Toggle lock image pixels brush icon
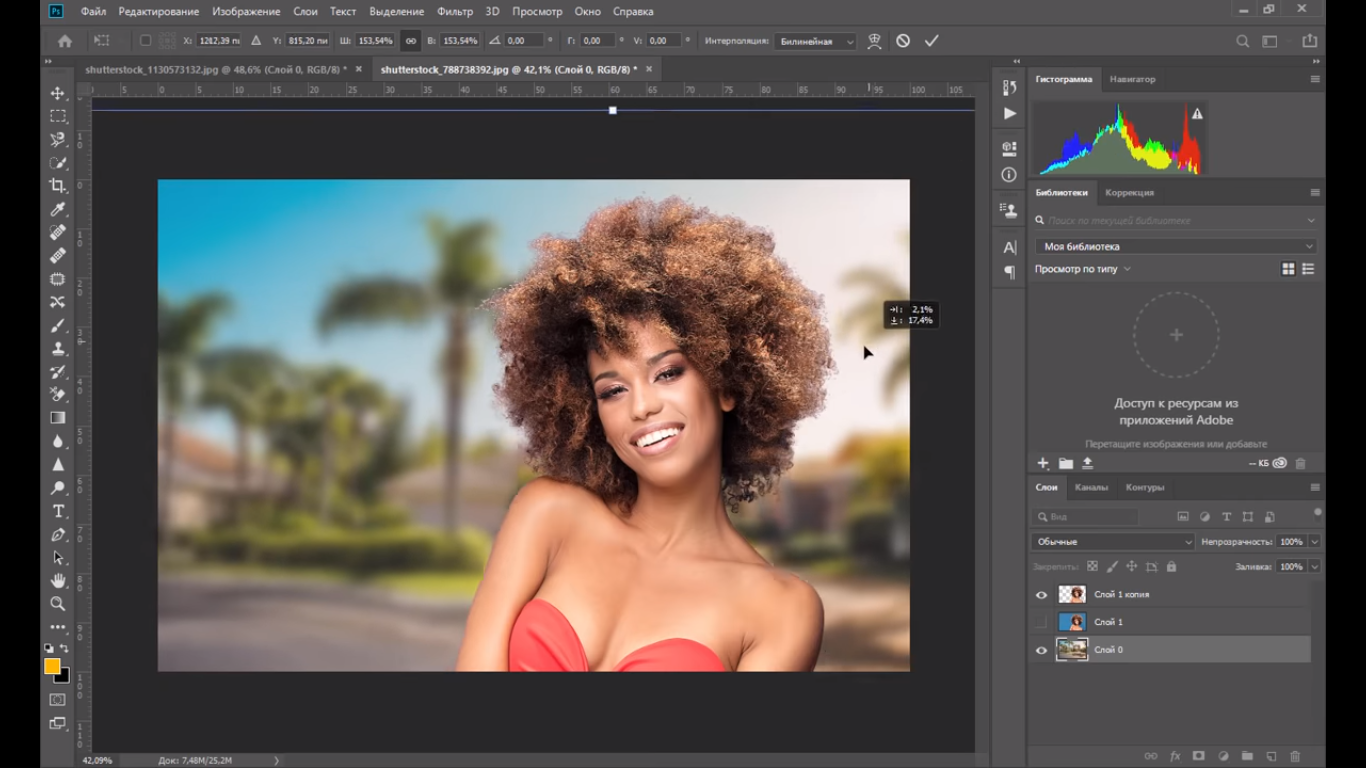Image resolution: width=1366 pixels, height=768 pixels. coord(1112,567)
